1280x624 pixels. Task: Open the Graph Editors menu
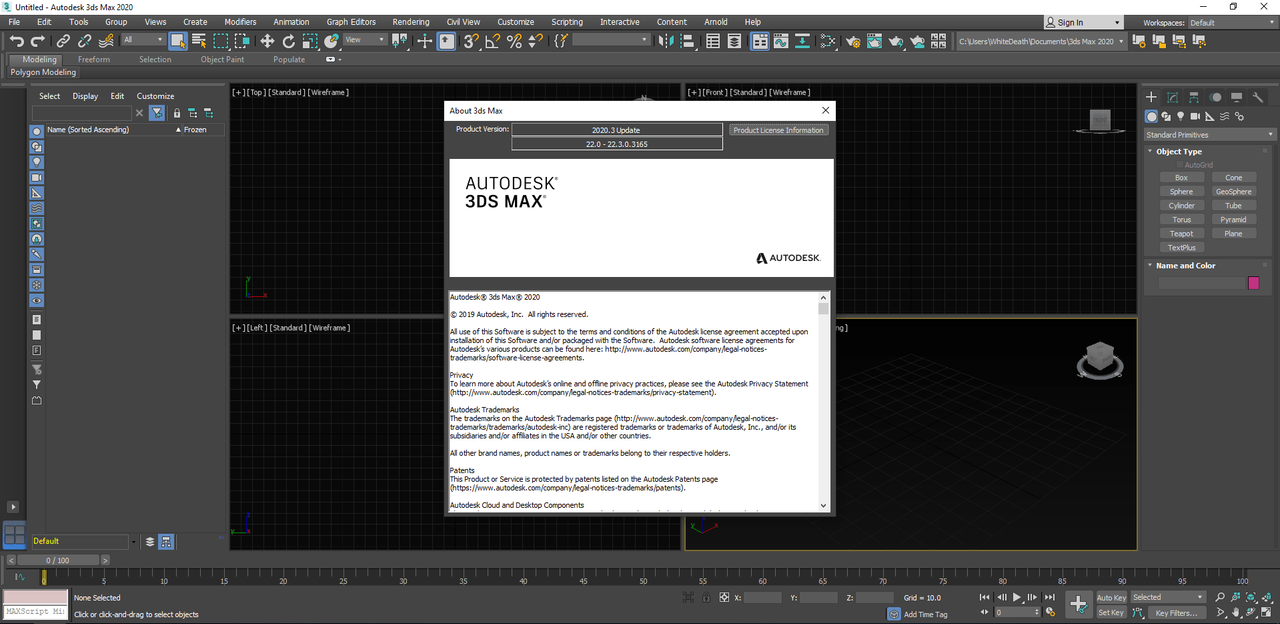point(351,22)
